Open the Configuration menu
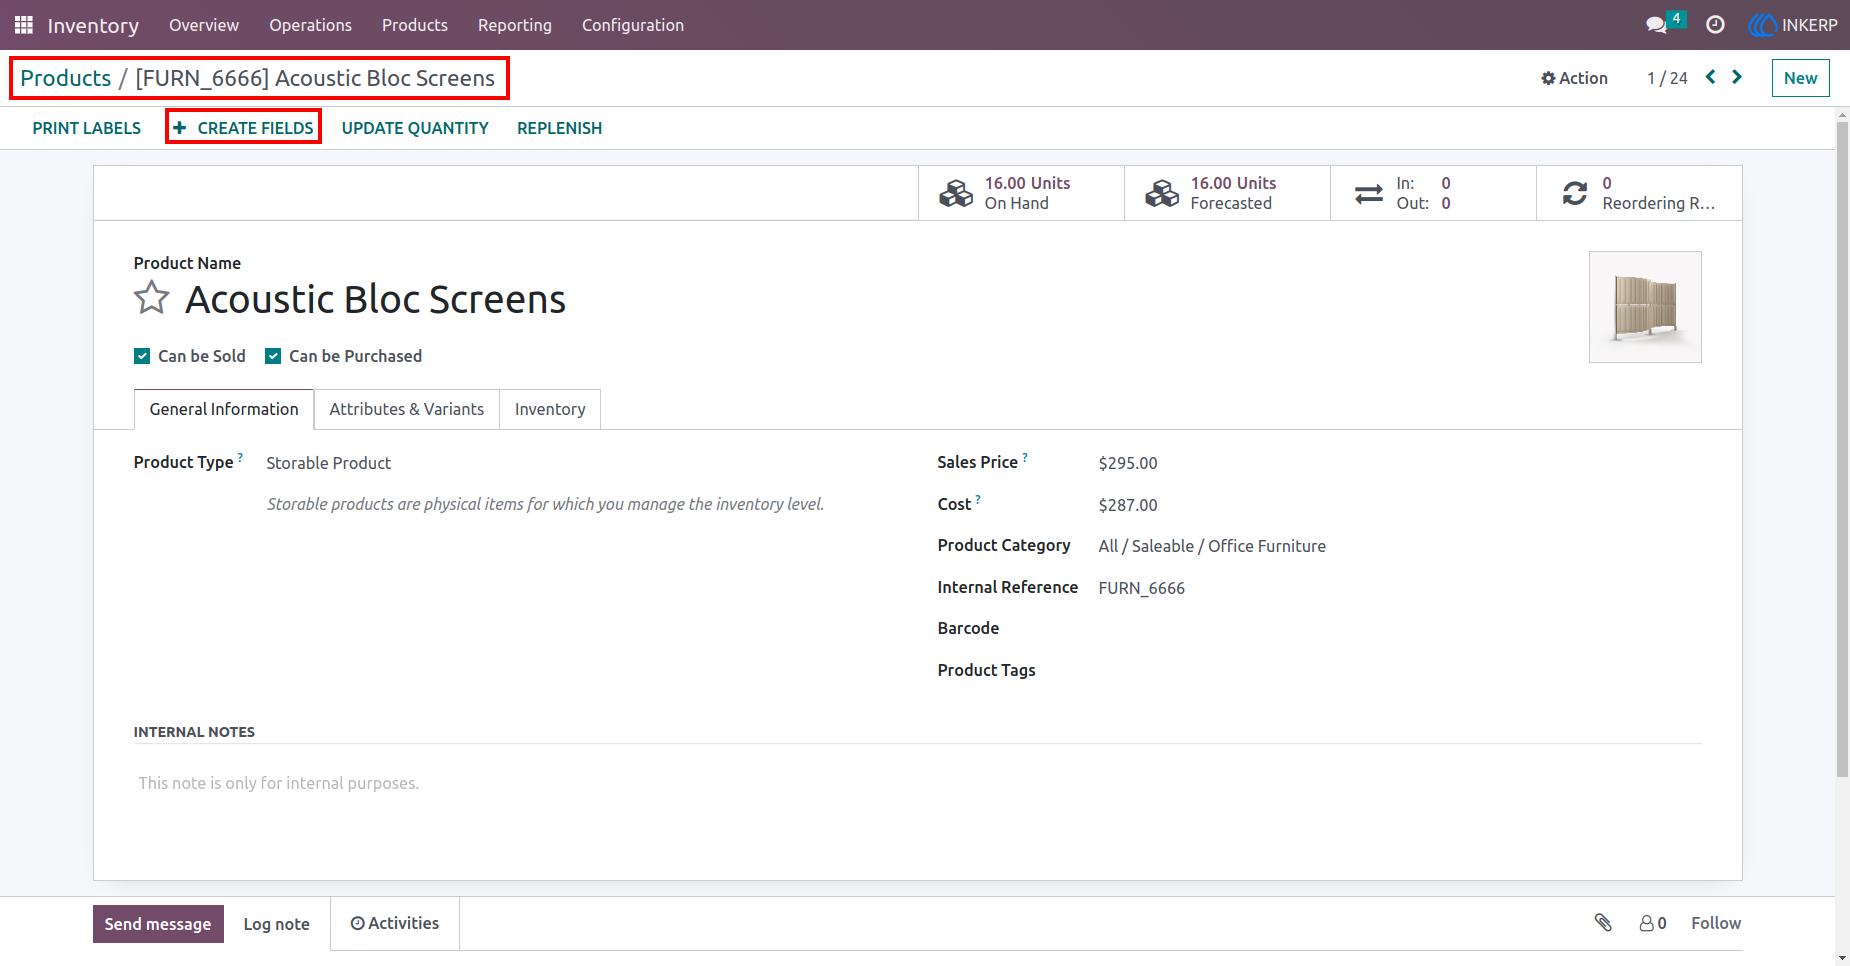Screen dimensions: 1850x966 pyautogui.click(x=633, y=25)
